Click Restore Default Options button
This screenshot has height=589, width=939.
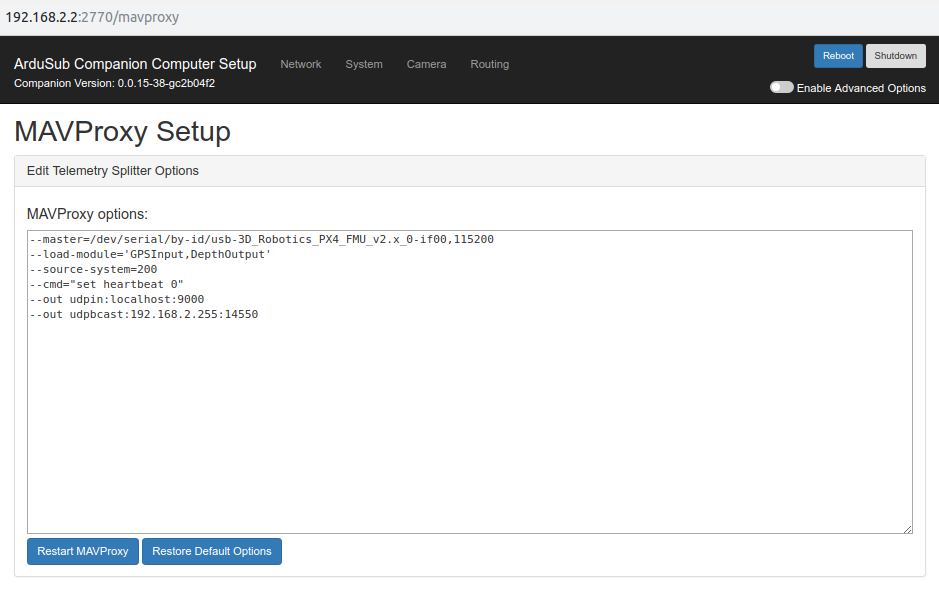pos(211,551)
